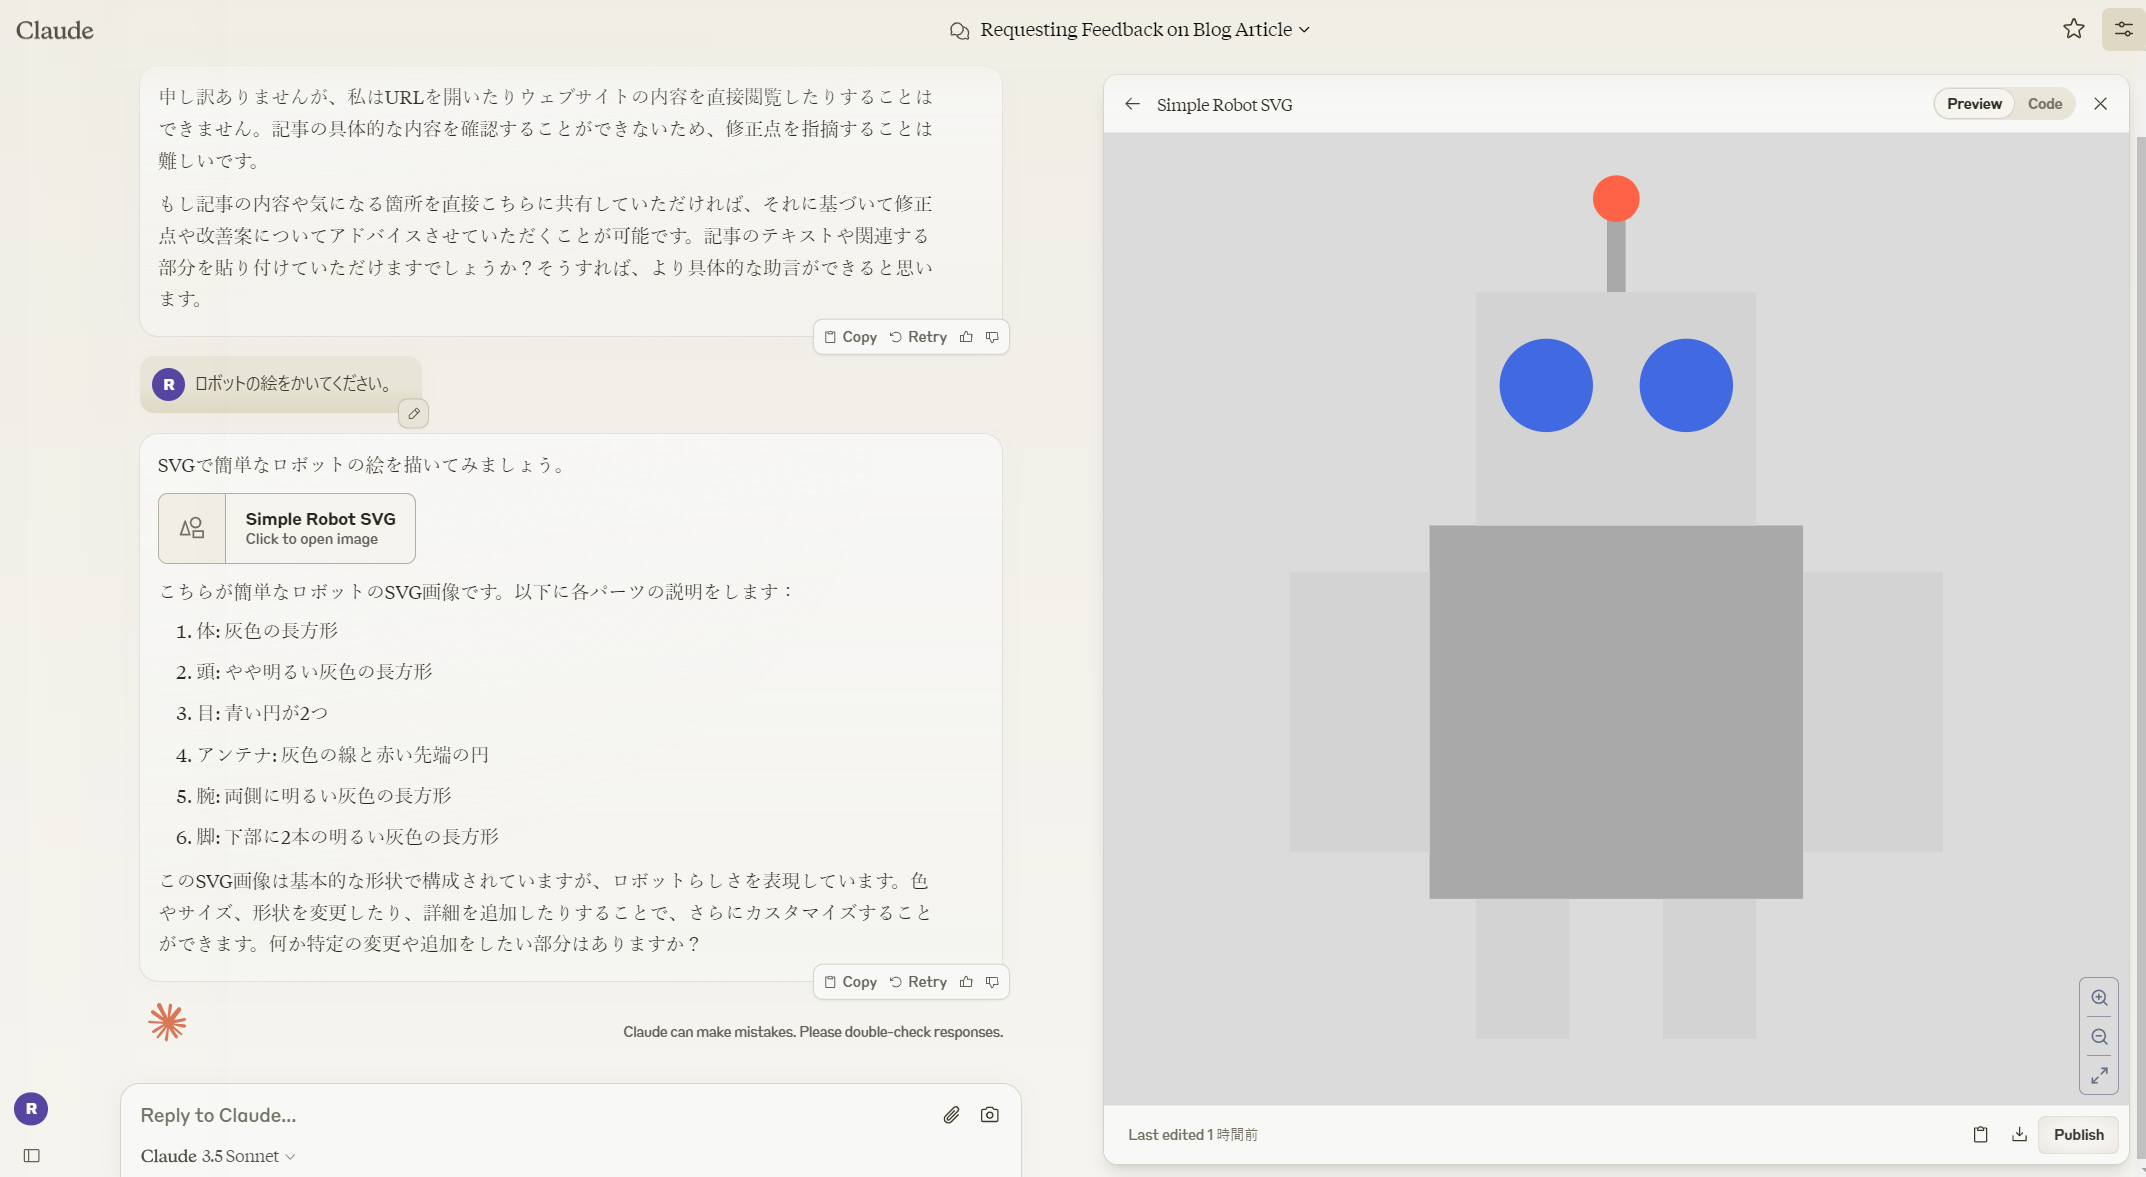Download the Simple Robot SVG artifact
The width and height of the screenshot is (2146, 1177).
point(2019,1134)
